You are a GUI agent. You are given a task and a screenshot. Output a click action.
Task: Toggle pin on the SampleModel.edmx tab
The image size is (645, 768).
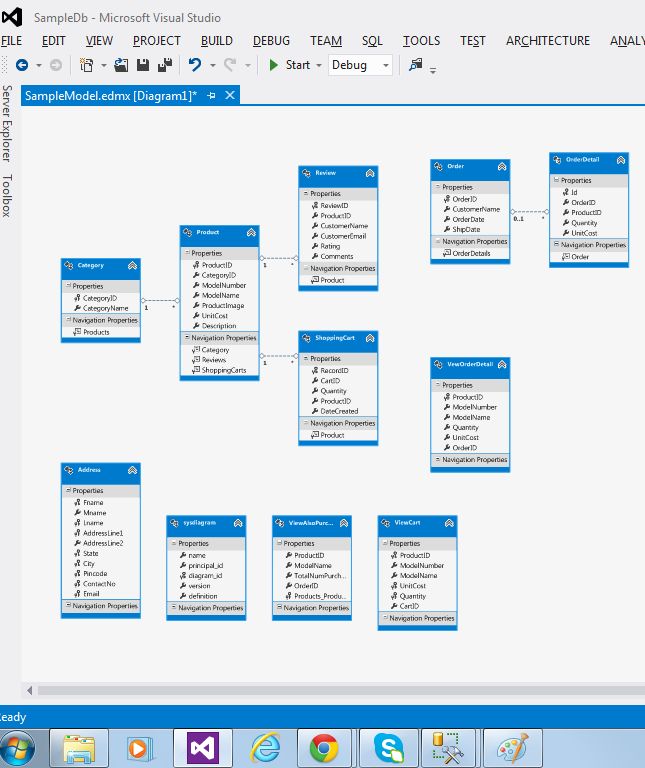tap(211, 96)
